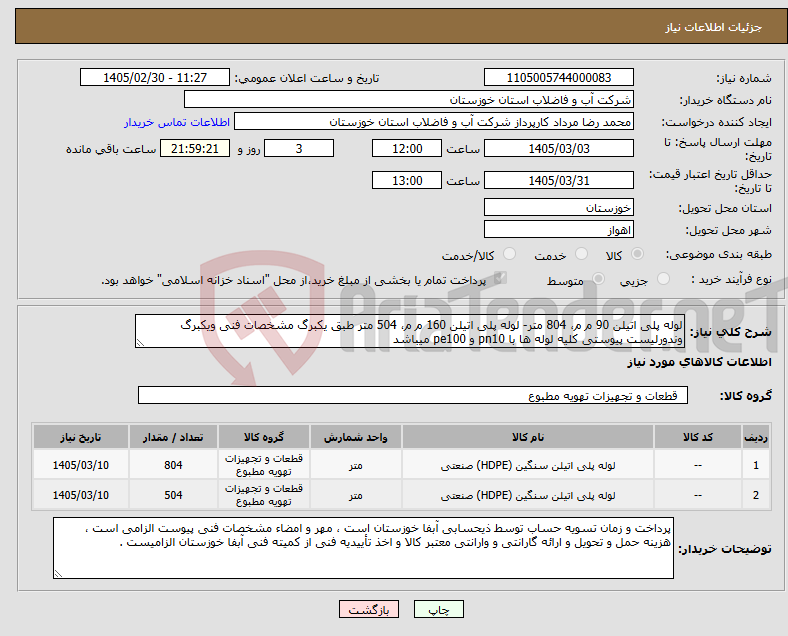Click the resize handle of buyer notes area
788x636 pixels.
point(58,573)
